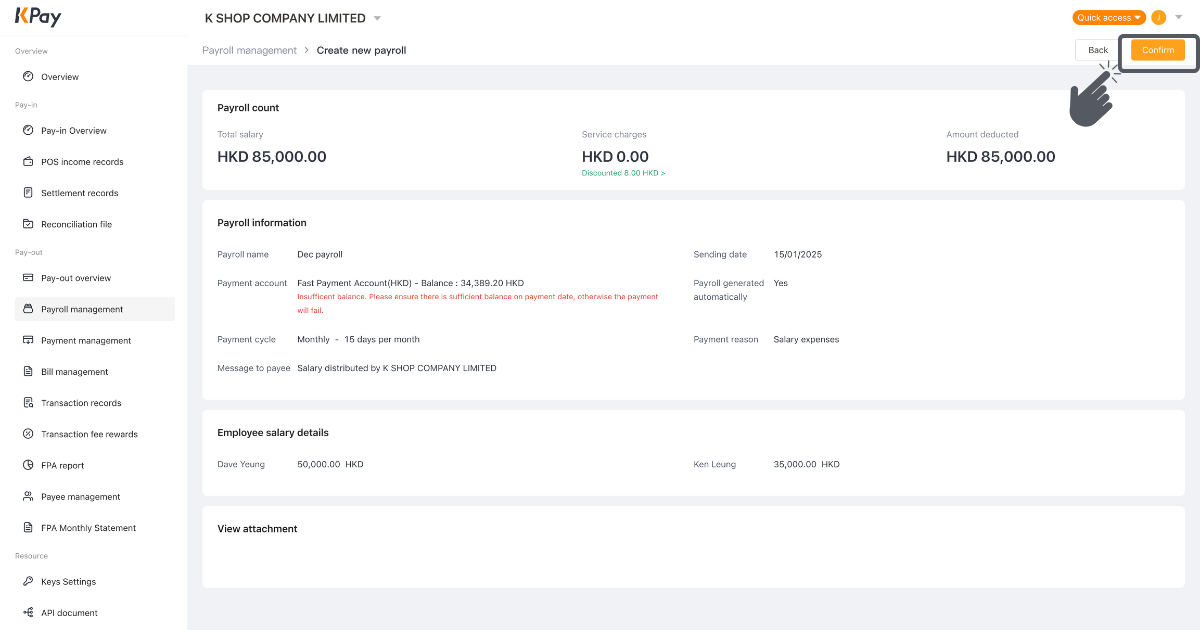
Task: Select the Overview icon in the sidebar
Action: 28,76
